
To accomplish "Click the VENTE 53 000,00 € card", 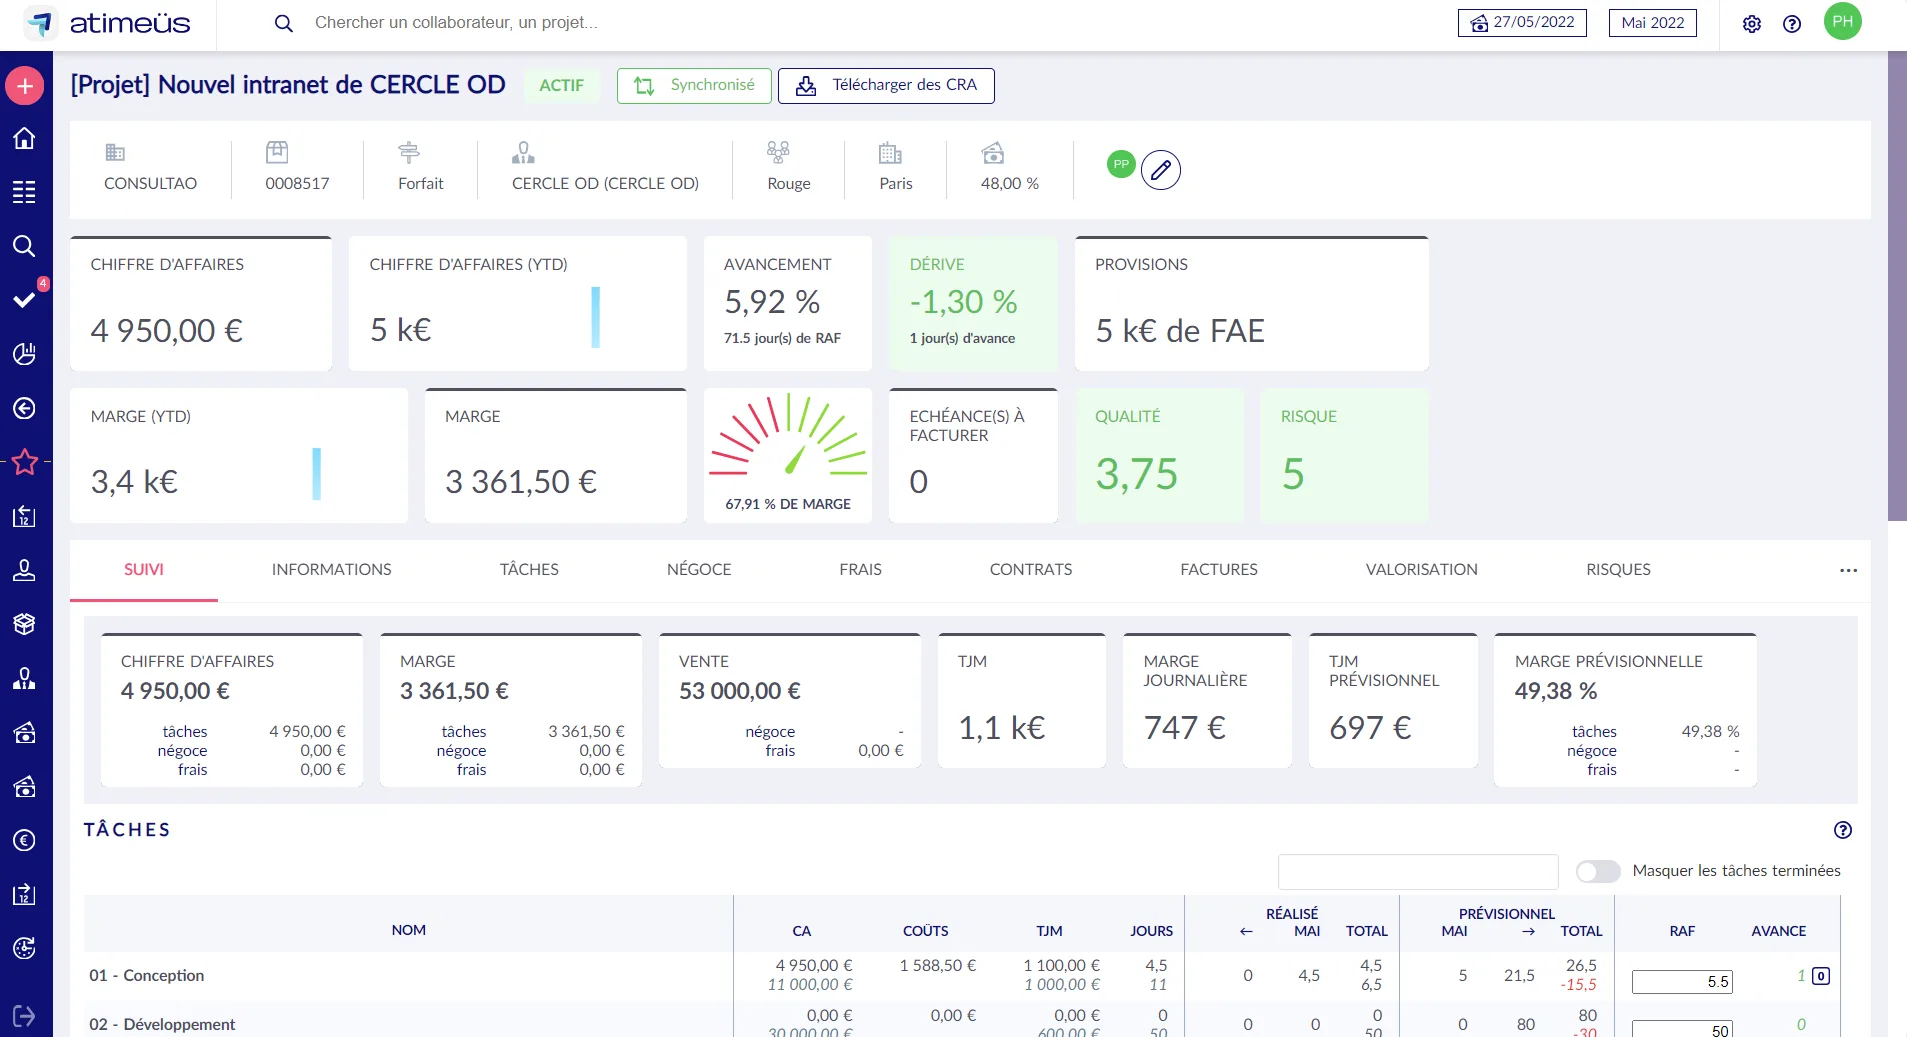I will tap(790, 701).
